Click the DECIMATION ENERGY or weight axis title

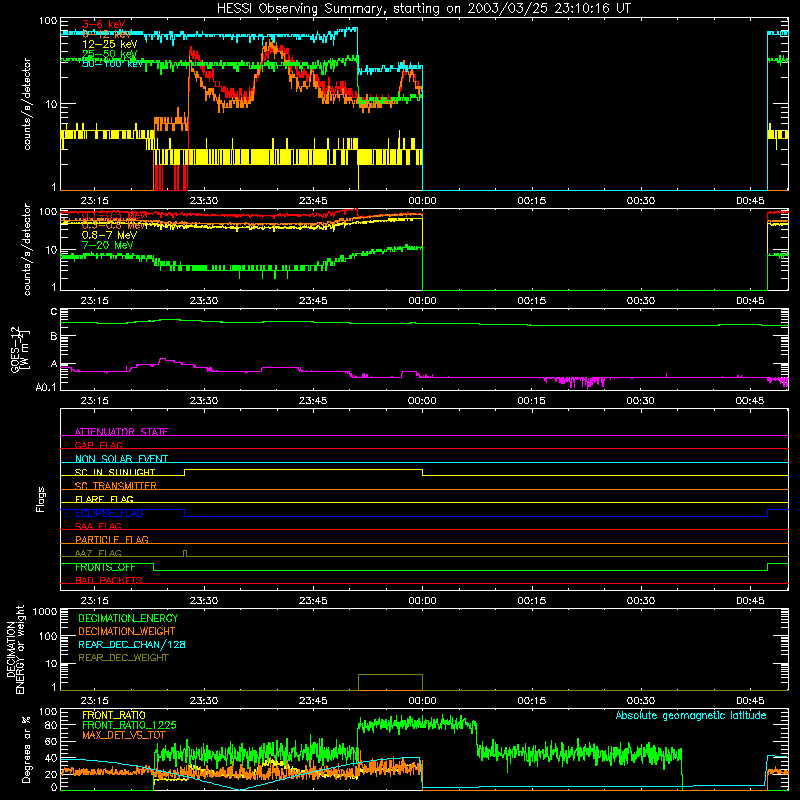(15, 649)
